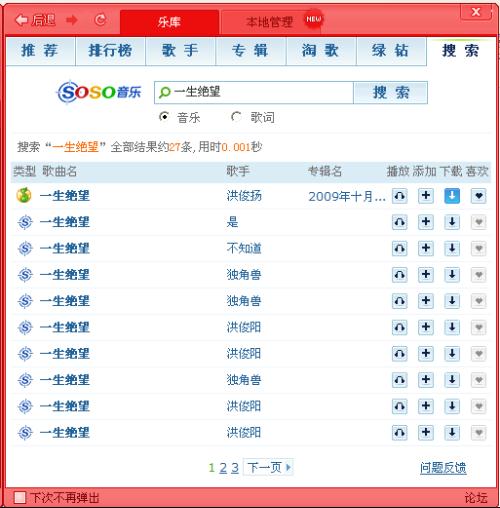
Task: Click the heart icon in 不知道 row
Action: point(478,248)
